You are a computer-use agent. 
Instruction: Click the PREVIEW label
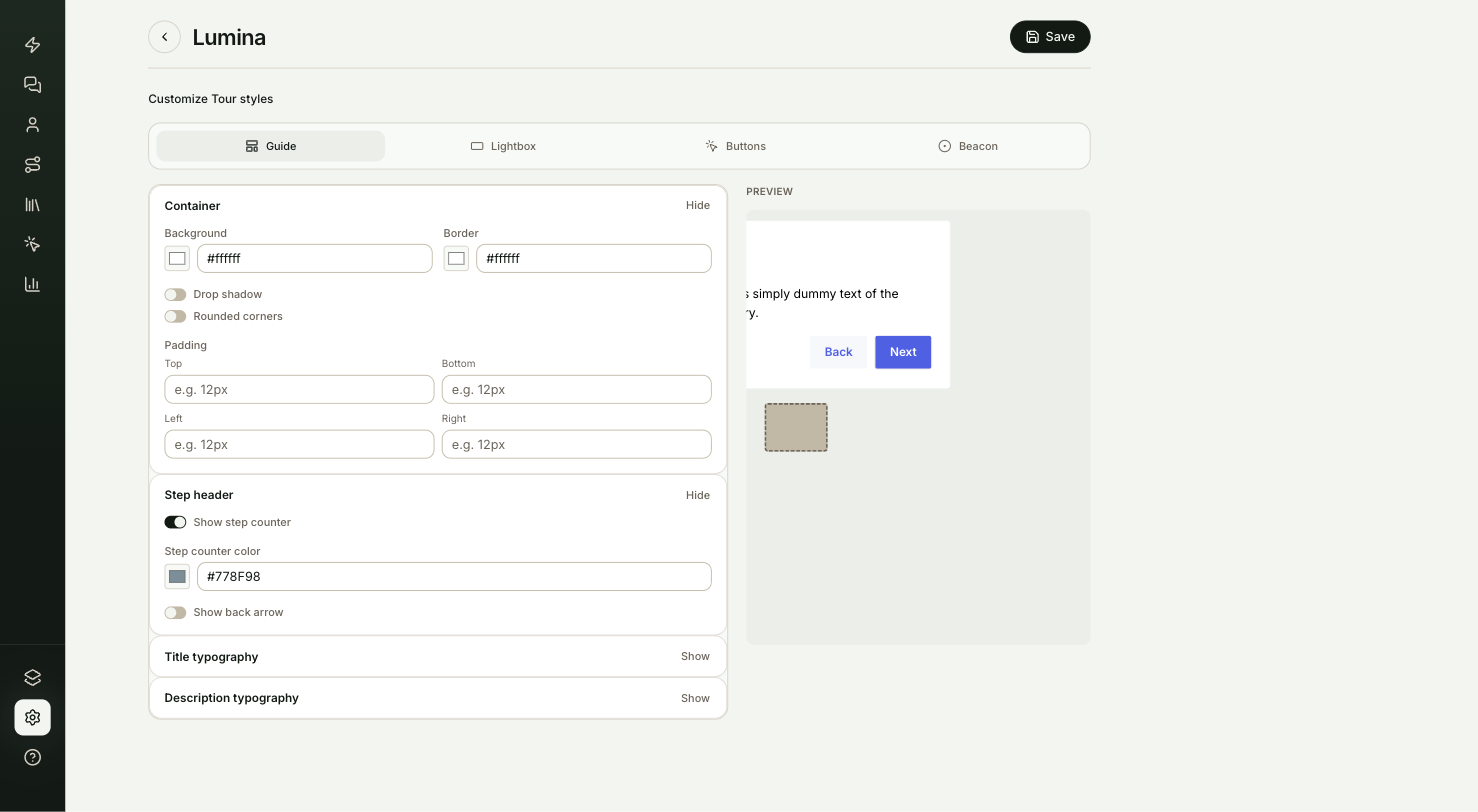click(769, 191)
